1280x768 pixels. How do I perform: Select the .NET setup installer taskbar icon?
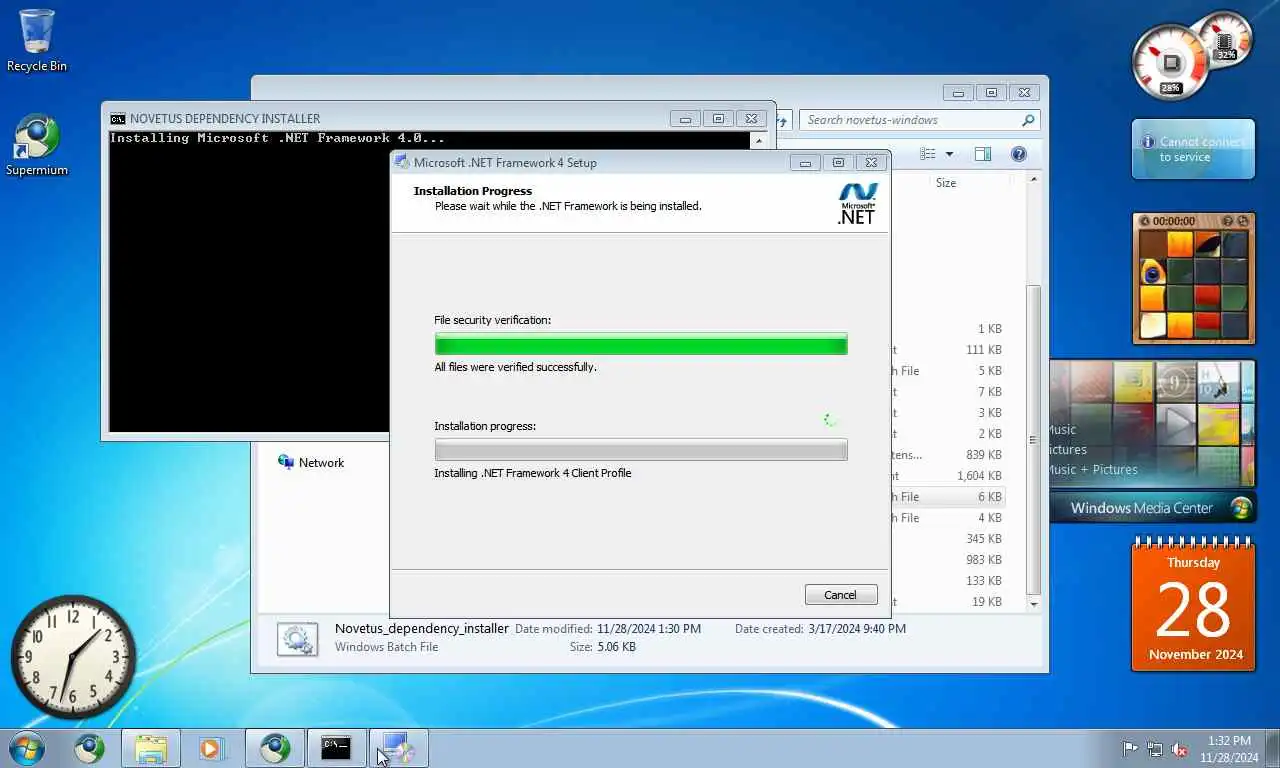pyautogui.click(x=398, y=748)
